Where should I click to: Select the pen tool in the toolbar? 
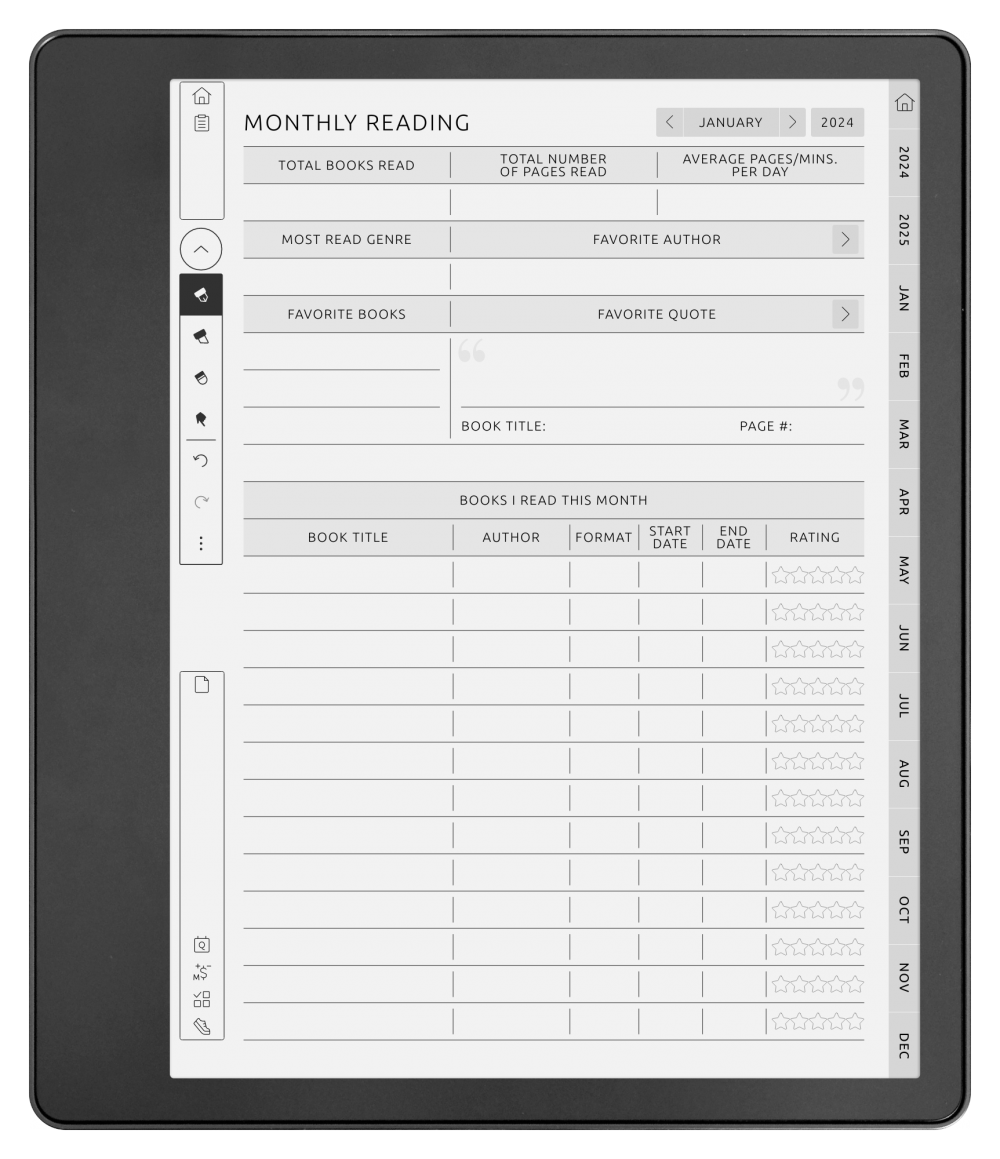(201, 295)
